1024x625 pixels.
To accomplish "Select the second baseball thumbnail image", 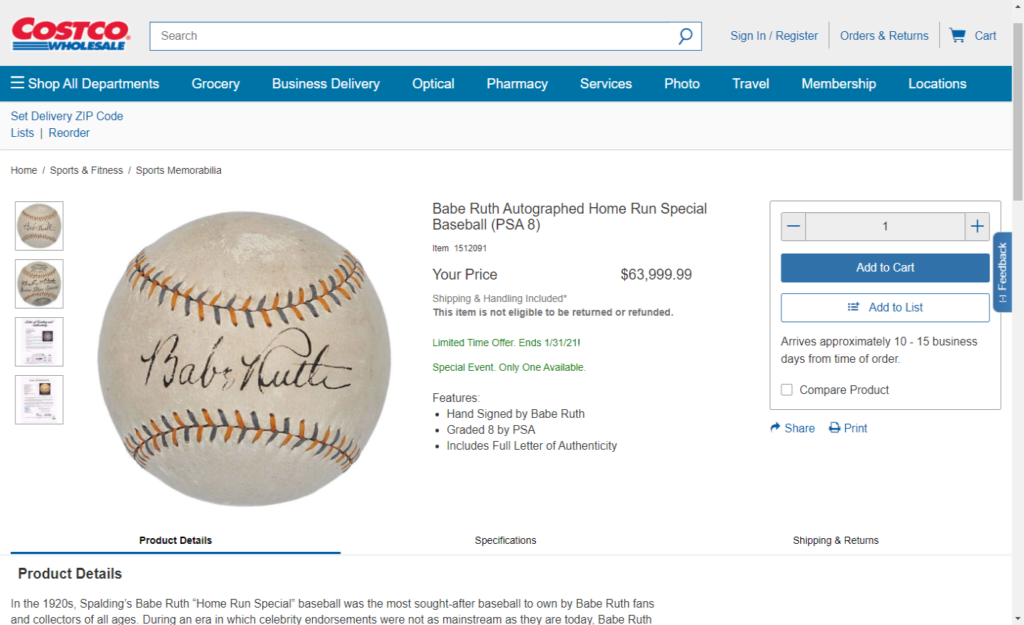I will point(39,283).
